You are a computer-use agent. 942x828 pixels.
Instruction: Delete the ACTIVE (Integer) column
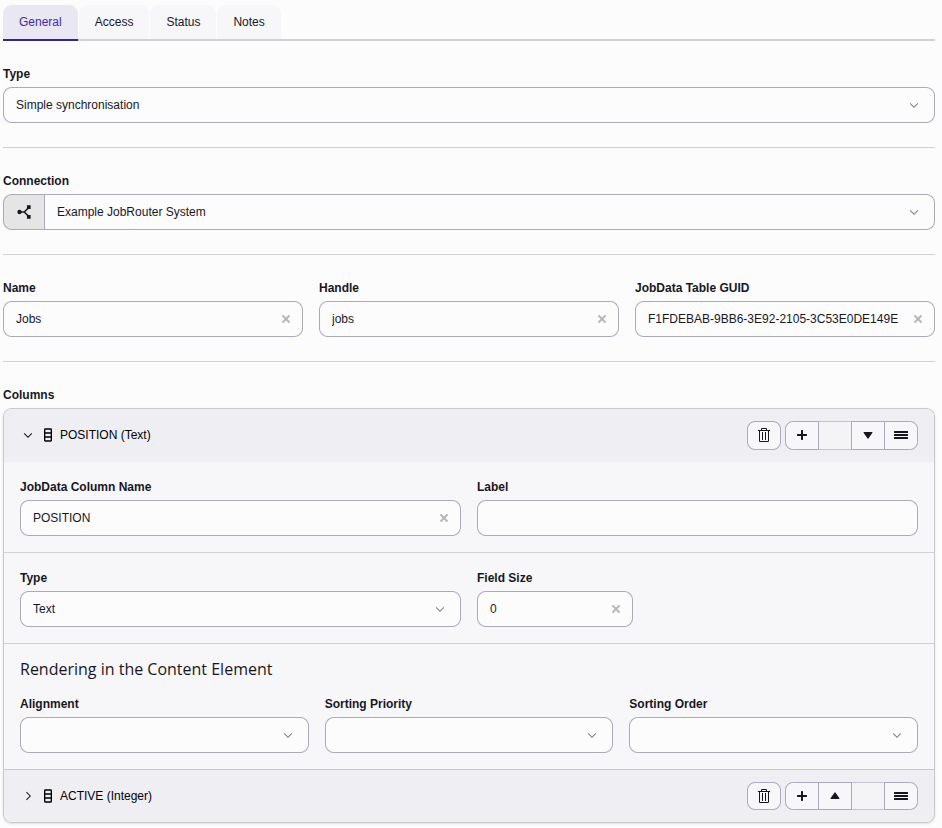(x=764, y=796)
